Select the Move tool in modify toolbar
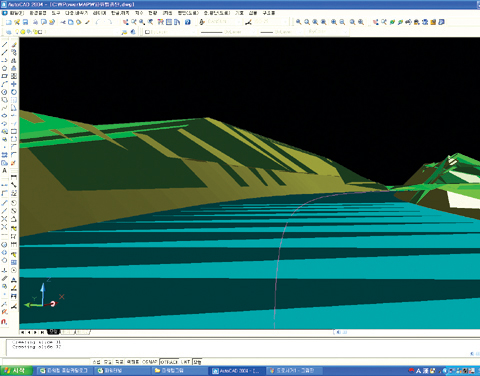 coord(14,84)
